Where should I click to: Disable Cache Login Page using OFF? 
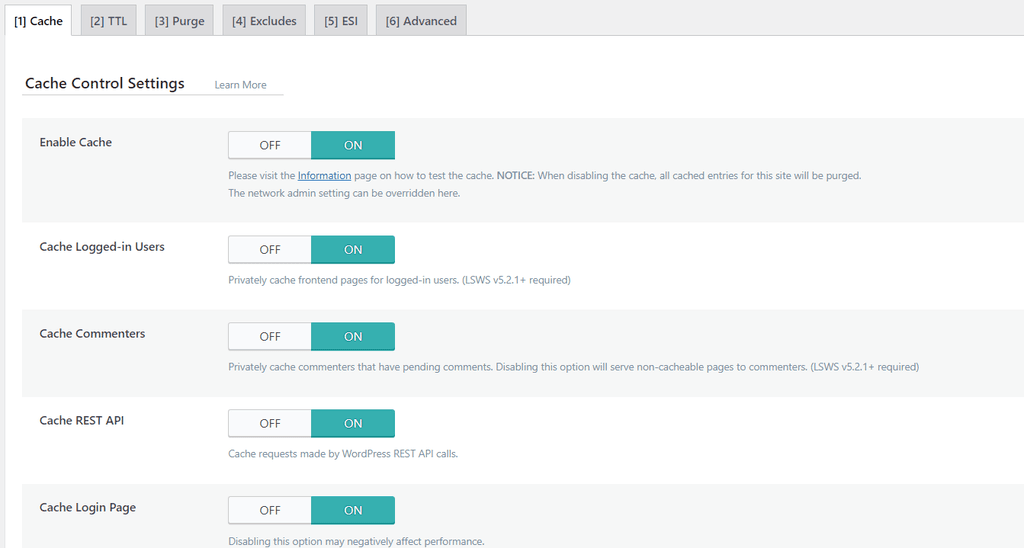pyautogui.click(x=270, y=511)
